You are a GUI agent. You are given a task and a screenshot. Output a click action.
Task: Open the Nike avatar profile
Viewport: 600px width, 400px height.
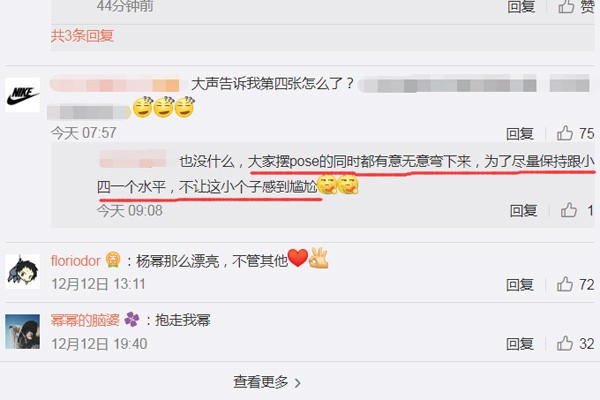pos(22,95)
